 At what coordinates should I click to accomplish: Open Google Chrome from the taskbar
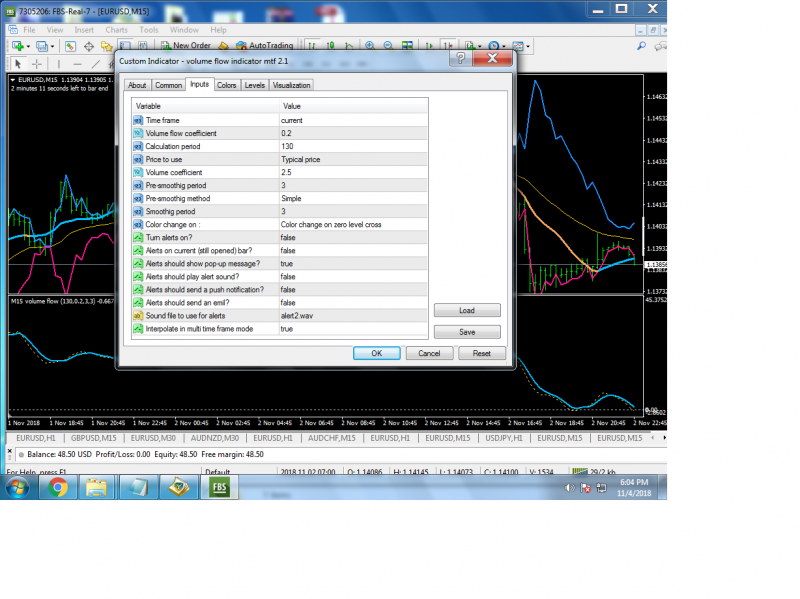tap(57, 487)
